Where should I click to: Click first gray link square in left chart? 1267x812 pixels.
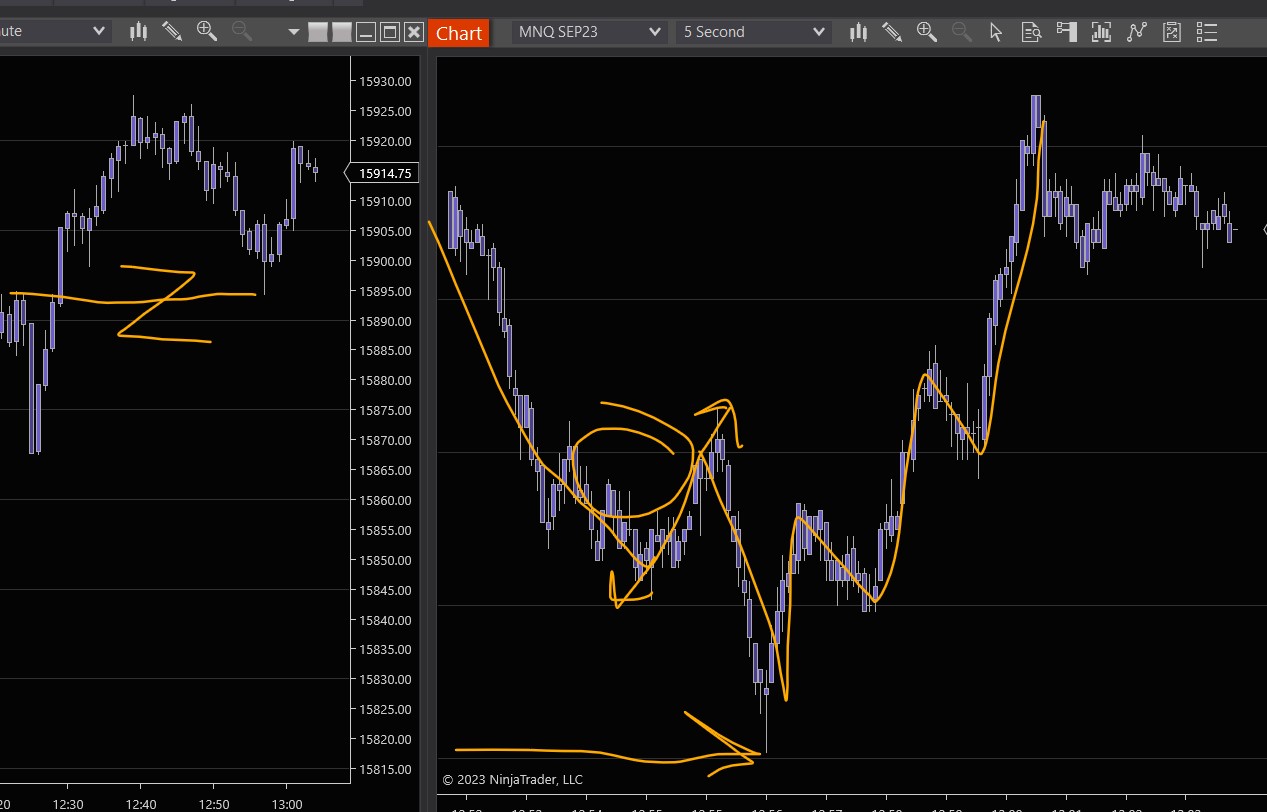tap(318, 32)
